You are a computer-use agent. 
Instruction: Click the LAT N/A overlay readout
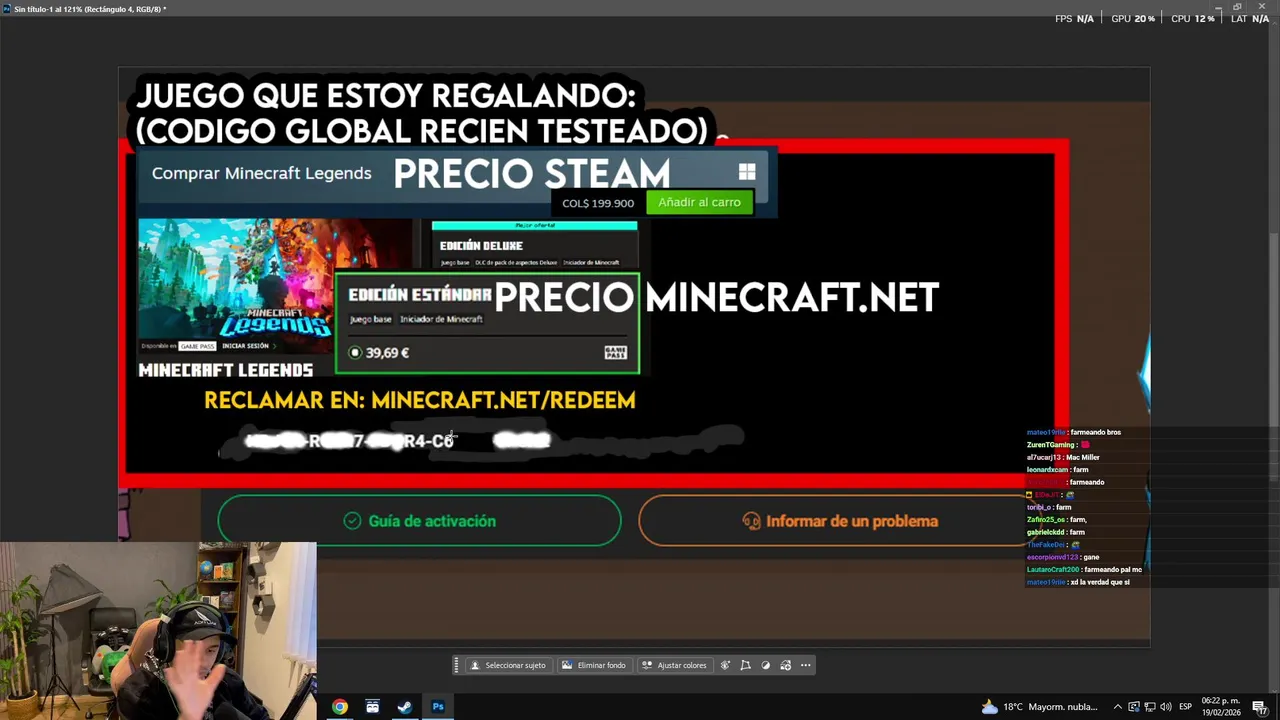(1250, 18)
